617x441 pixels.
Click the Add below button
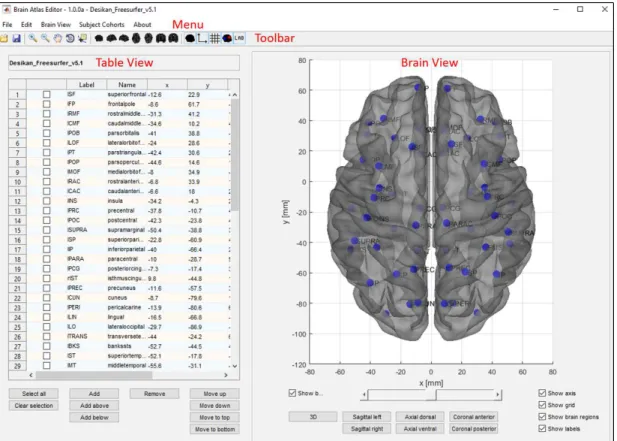[94, 417]
